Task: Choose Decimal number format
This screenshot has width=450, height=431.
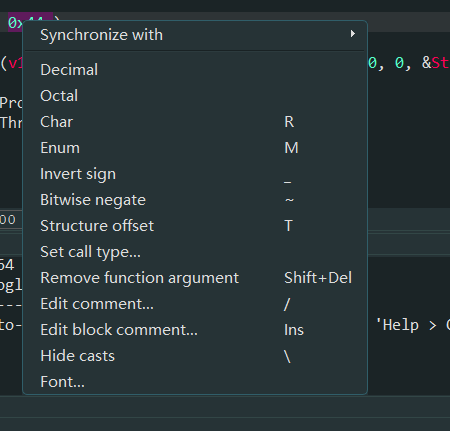Action: [195, 70]
